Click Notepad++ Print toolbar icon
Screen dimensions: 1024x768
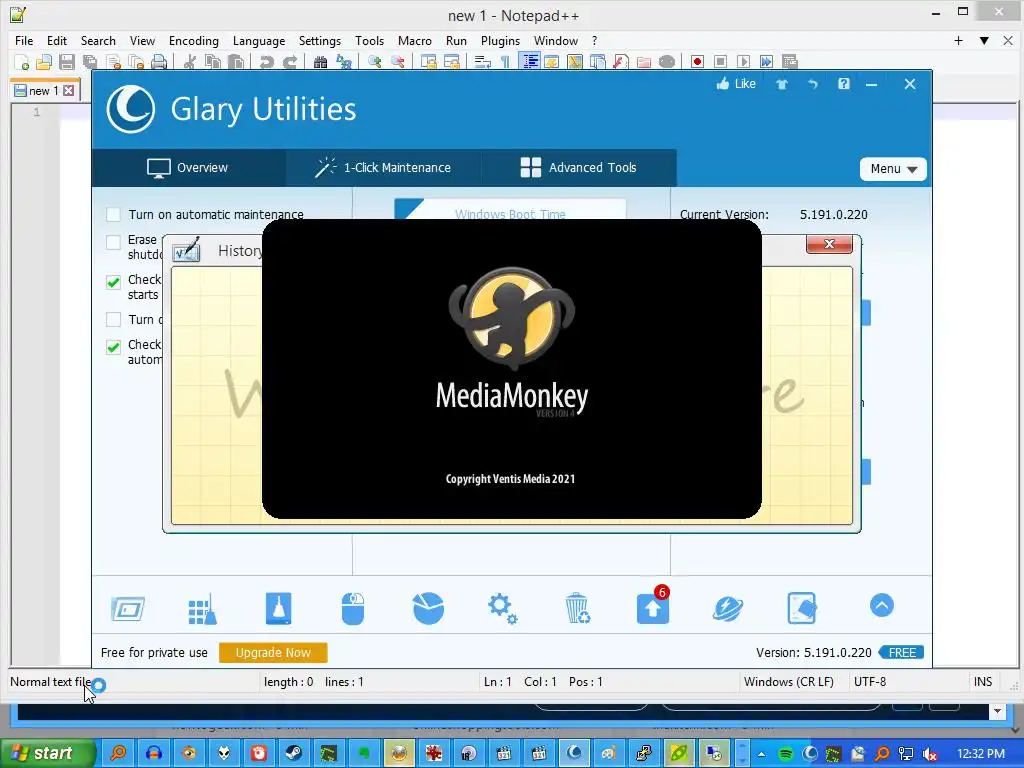coord(159,62)
